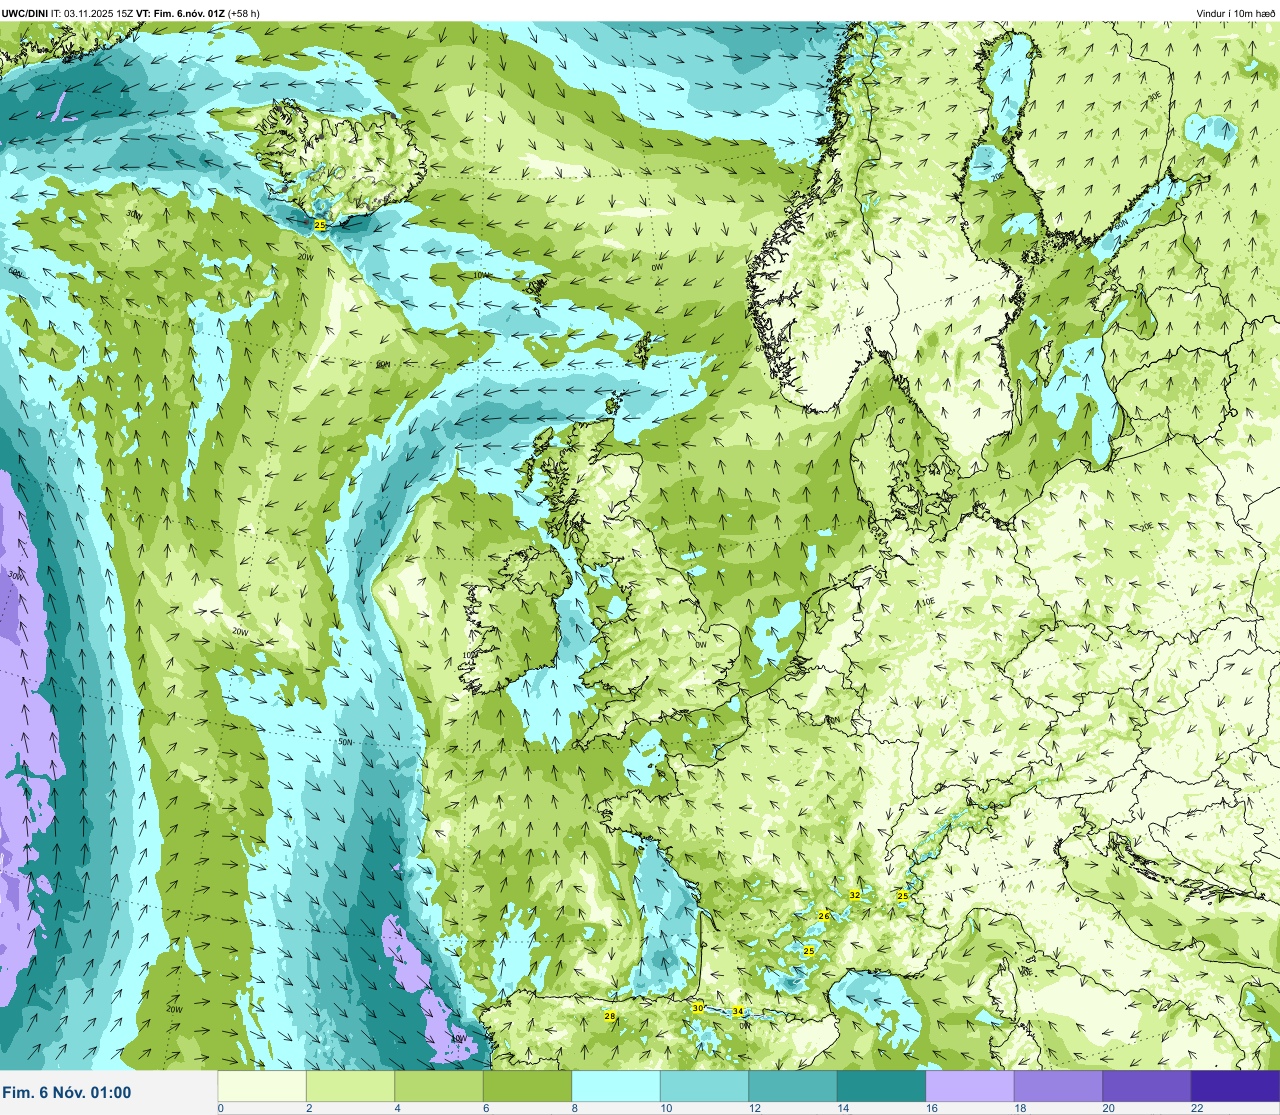Click the yellow 26 wind gust marker
This screenshot has width=1280, height=1115.
pos(824,916)
